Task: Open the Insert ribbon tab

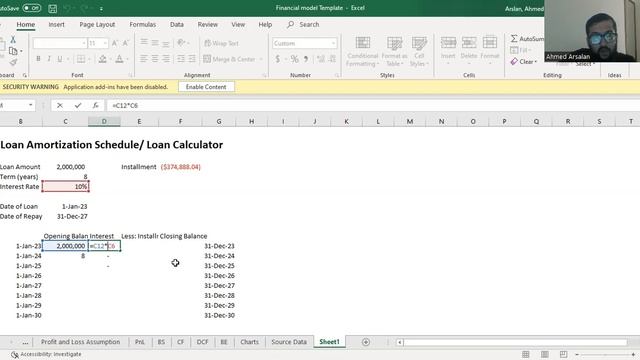Action: (56, 24)
